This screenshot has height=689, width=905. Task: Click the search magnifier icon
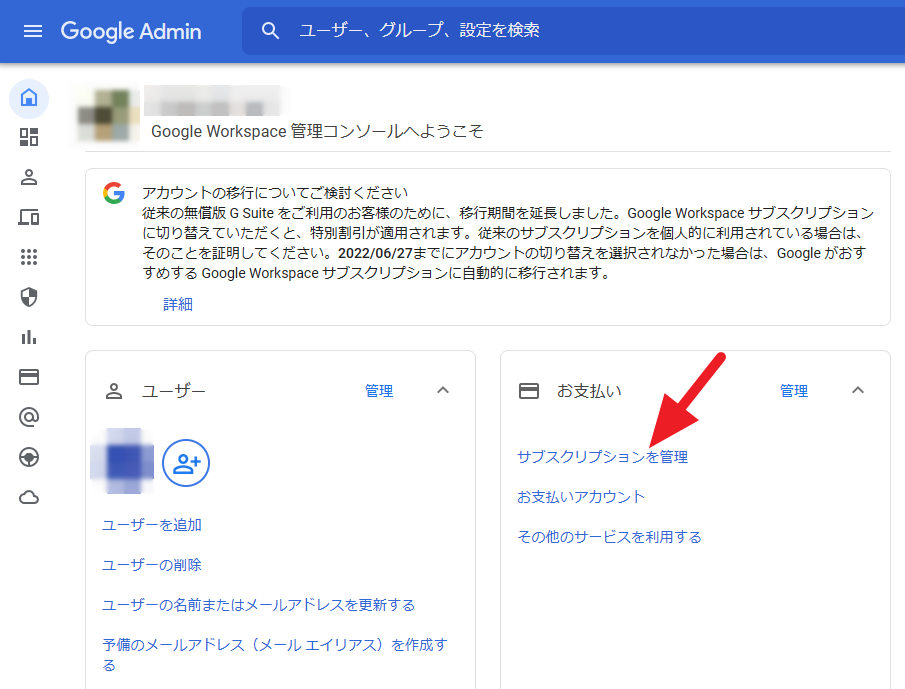tap(270, 31)
